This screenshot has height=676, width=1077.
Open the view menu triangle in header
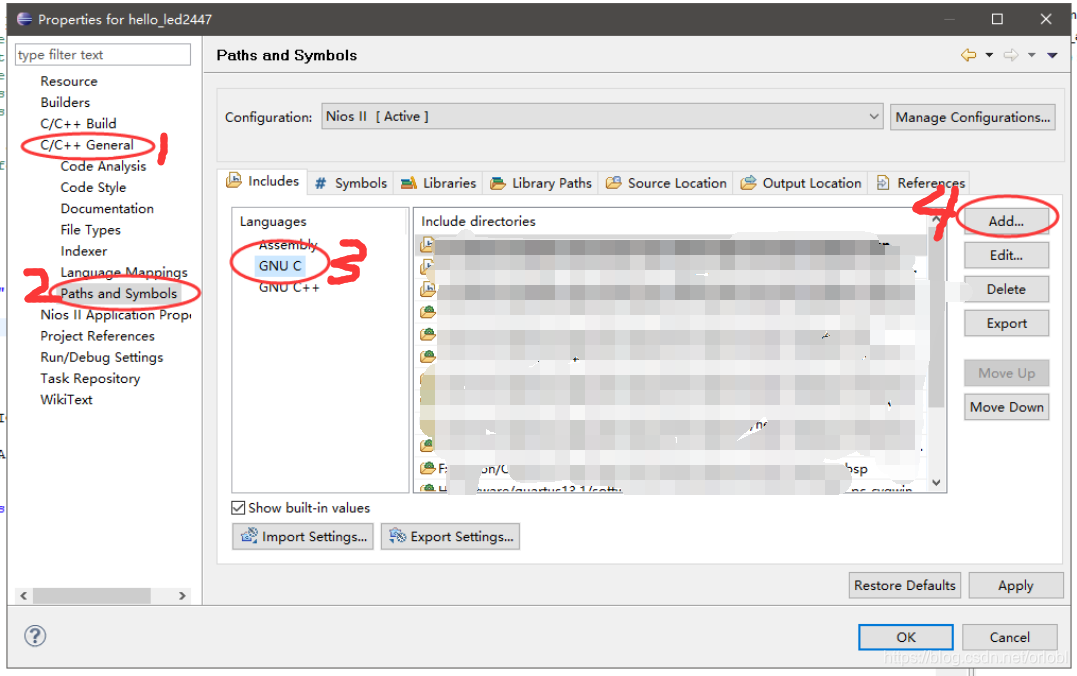(x=1052, y=55)
